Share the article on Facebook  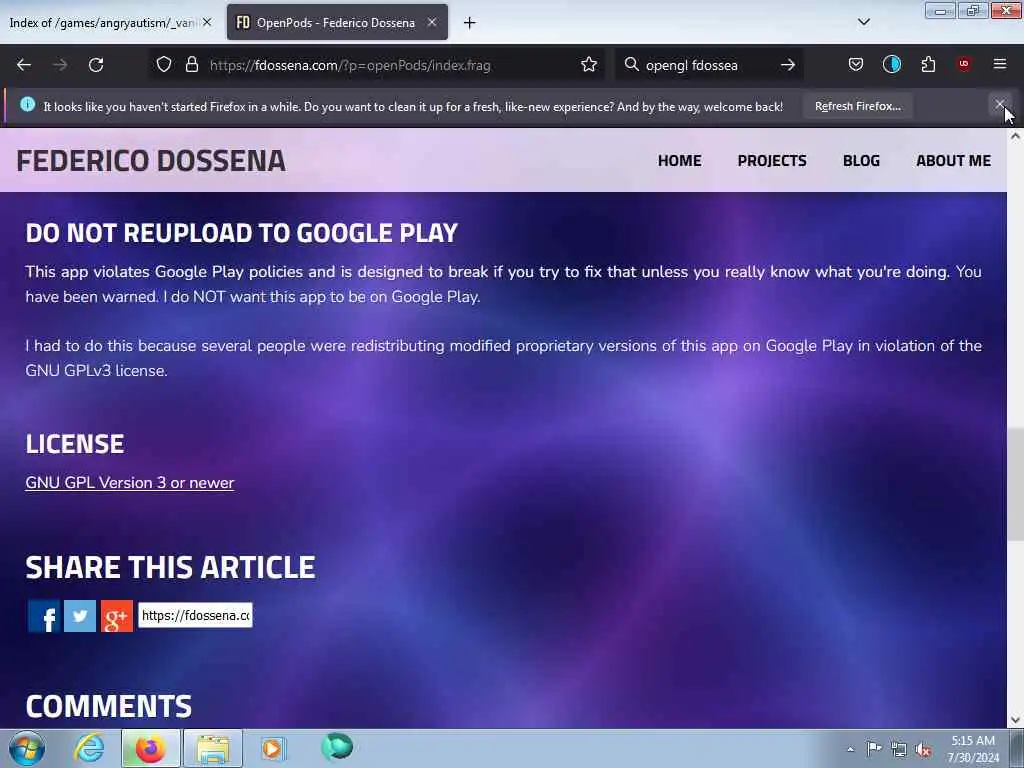(44, 616)
